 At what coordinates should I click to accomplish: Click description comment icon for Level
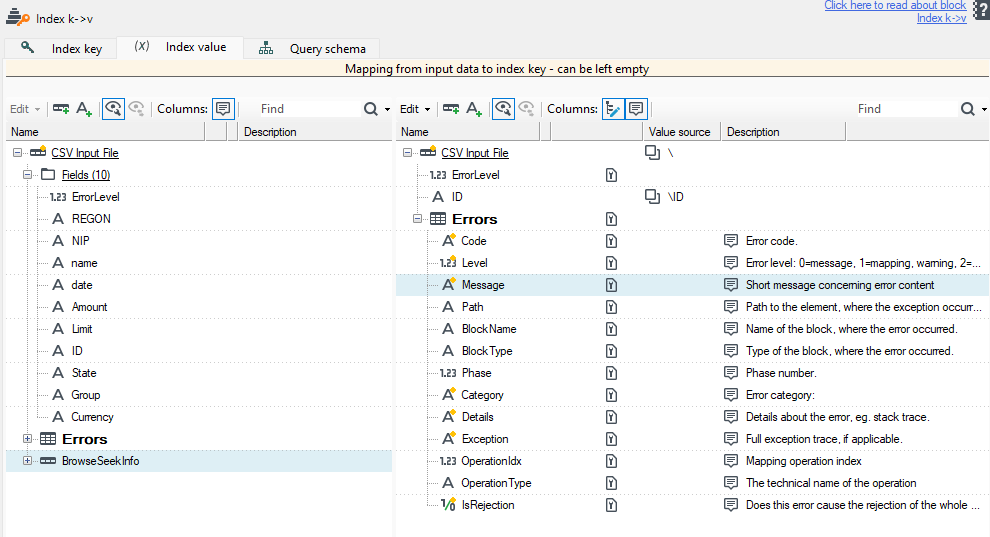pyautogui.click(x=731, y=263)
